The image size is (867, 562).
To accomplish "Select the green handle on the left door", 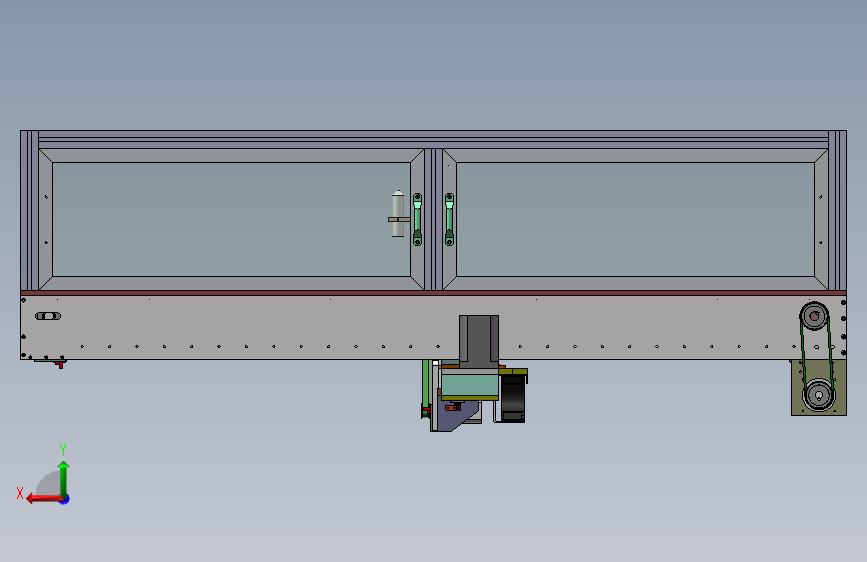I will pyautogui.click(x=417, y=219).
